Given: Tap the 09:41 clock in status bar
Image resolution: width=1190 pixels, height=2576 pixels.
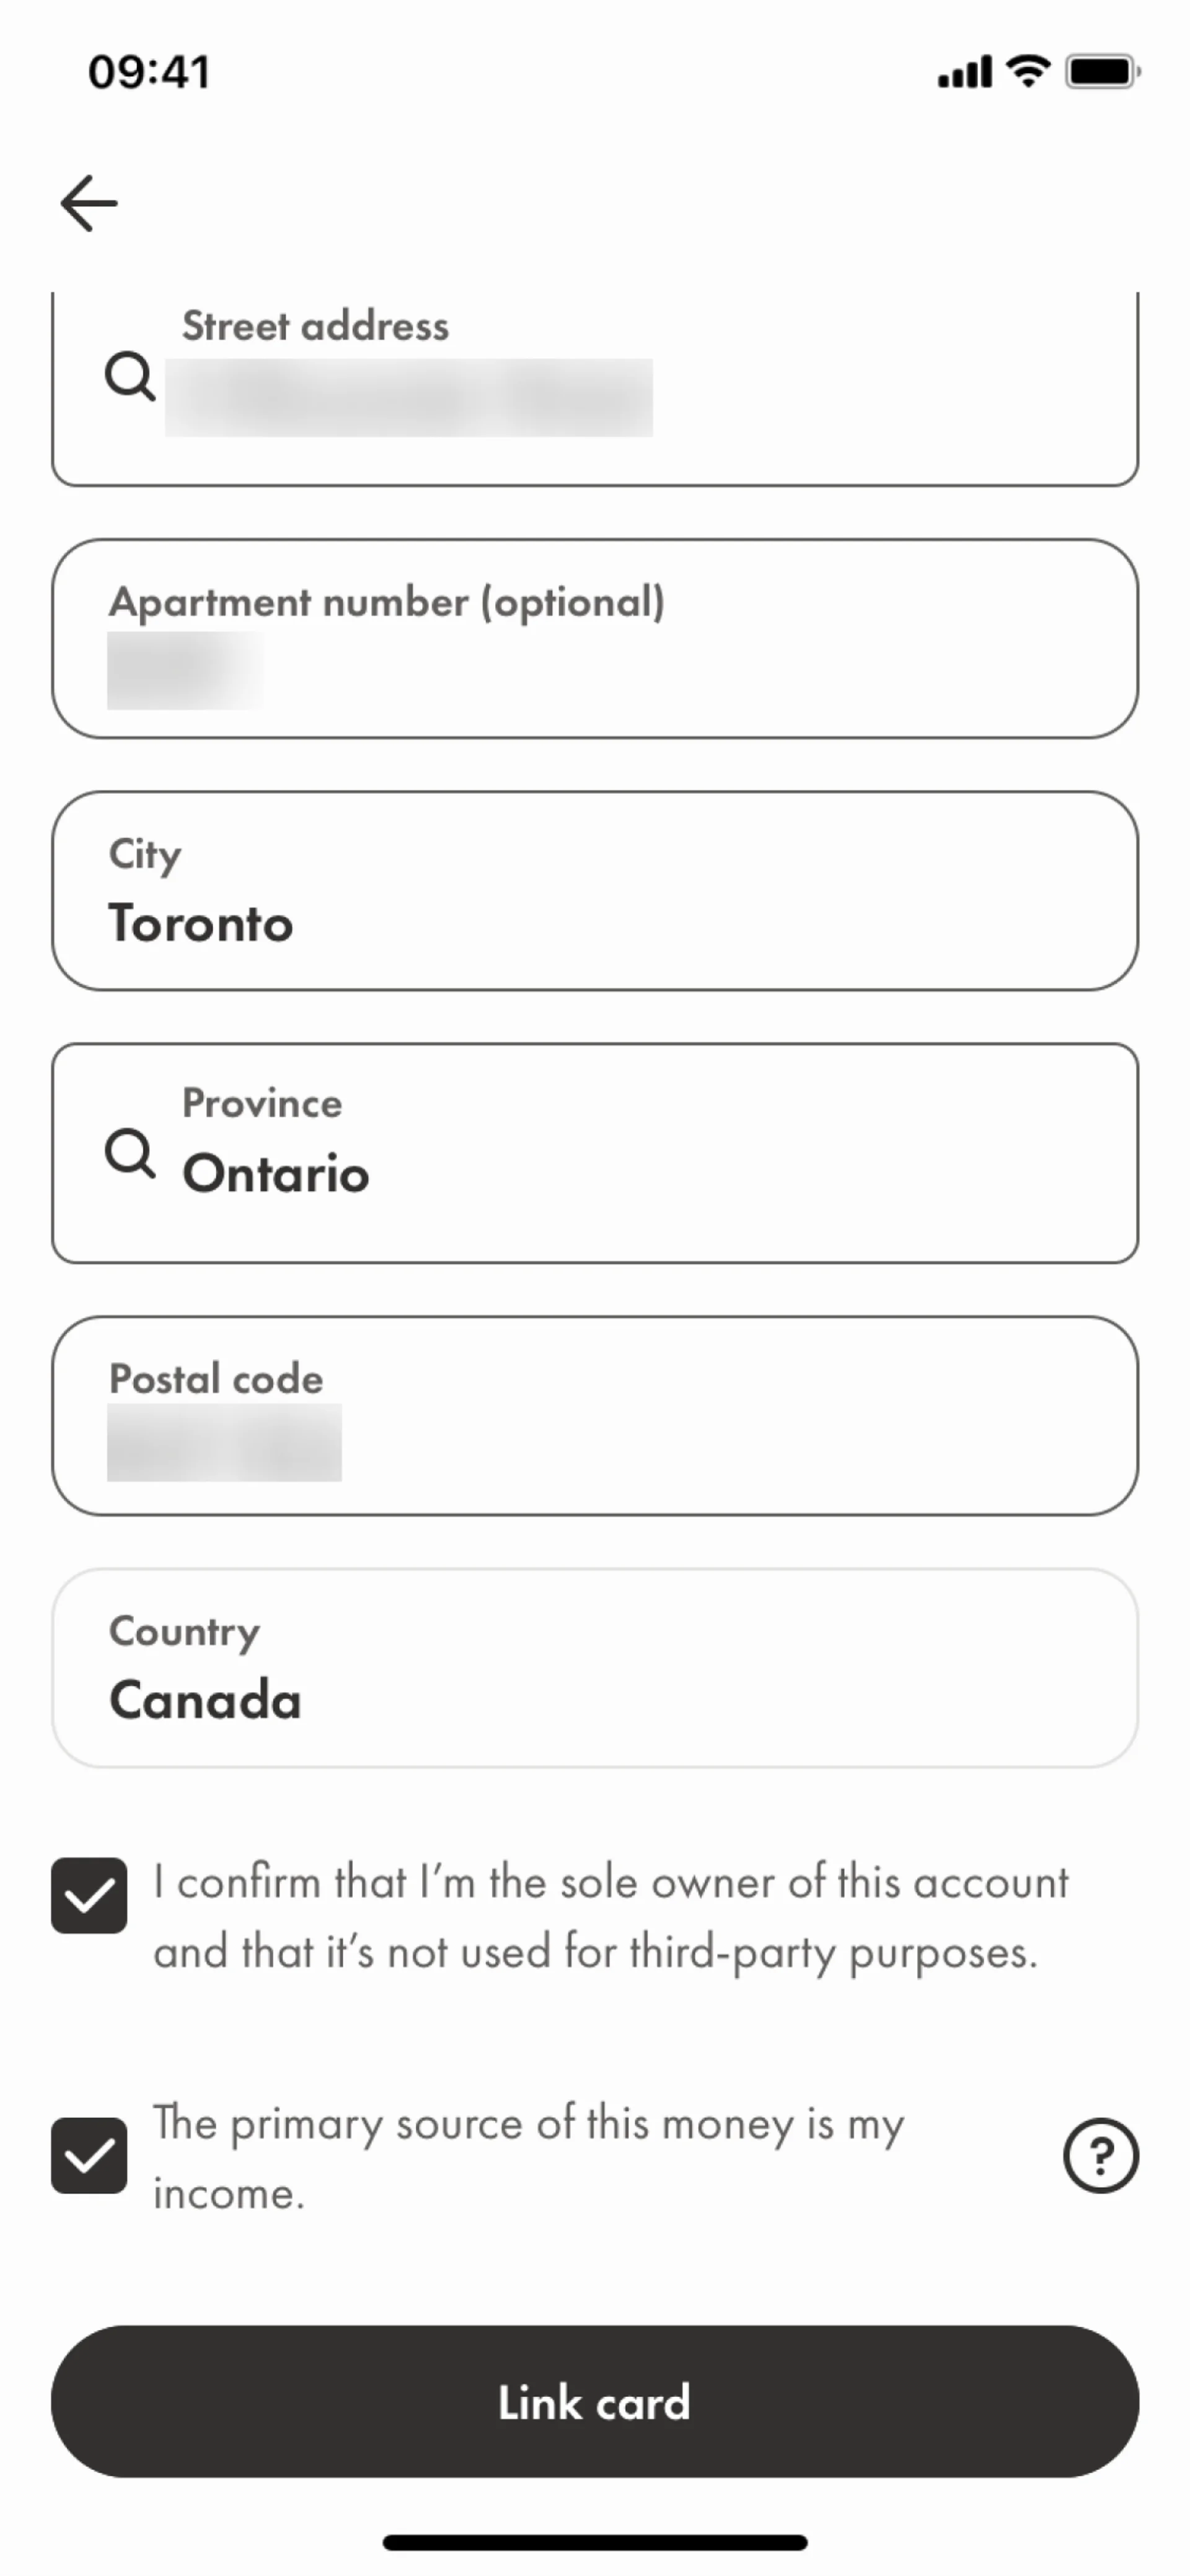Looking at the screenshot, I should pyautogui.click(x=149, y=72).
